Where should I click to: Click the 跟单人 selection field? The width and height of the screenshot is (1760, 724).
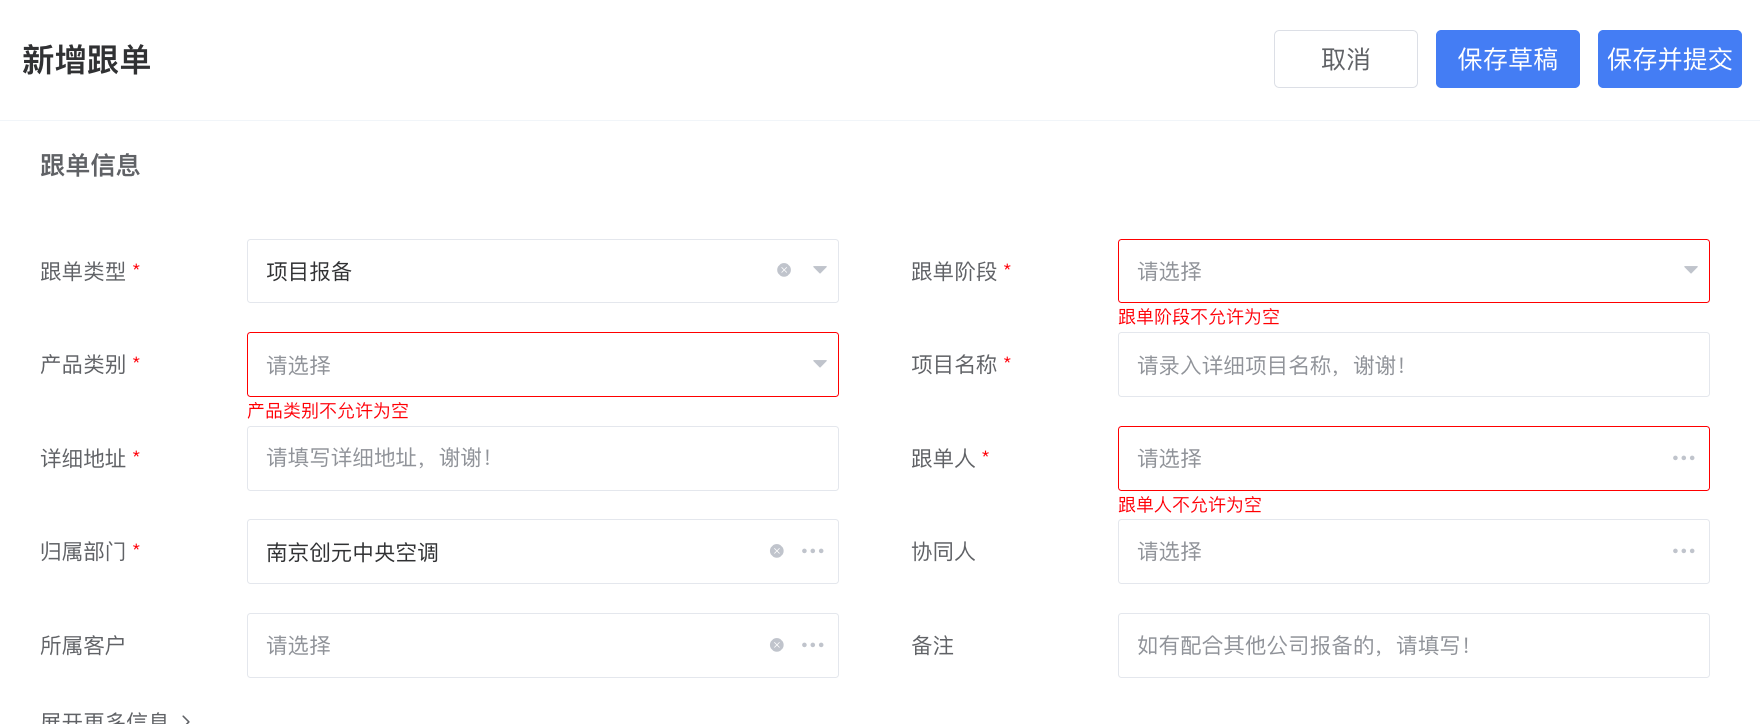point(1390,458)
